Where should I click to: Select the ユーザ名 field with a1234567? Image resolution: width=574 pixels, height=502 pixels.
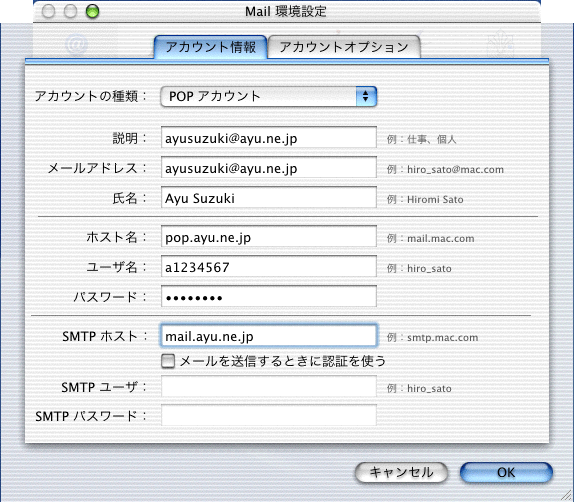(269, 267)
